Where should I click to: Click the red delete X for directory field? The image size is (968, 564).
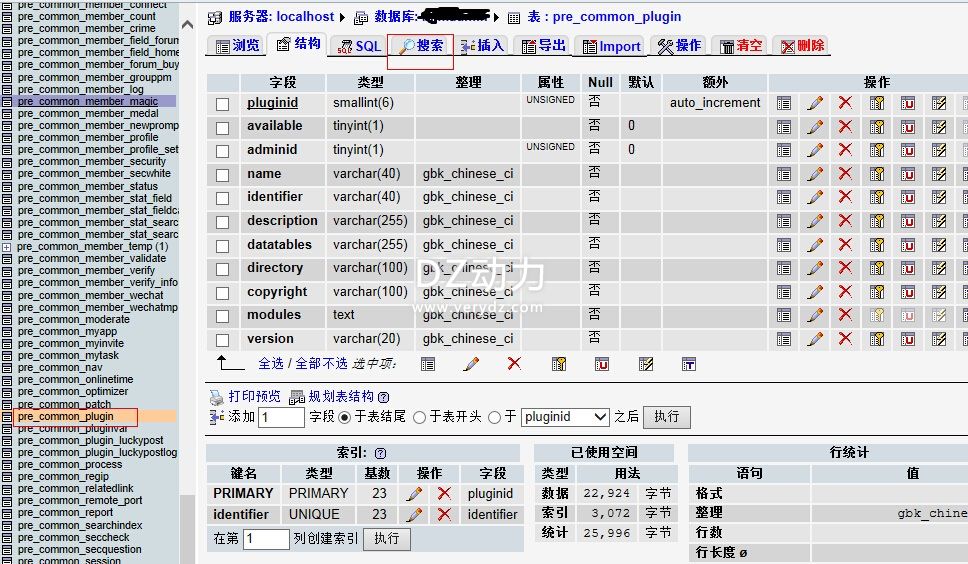(845, 268)
